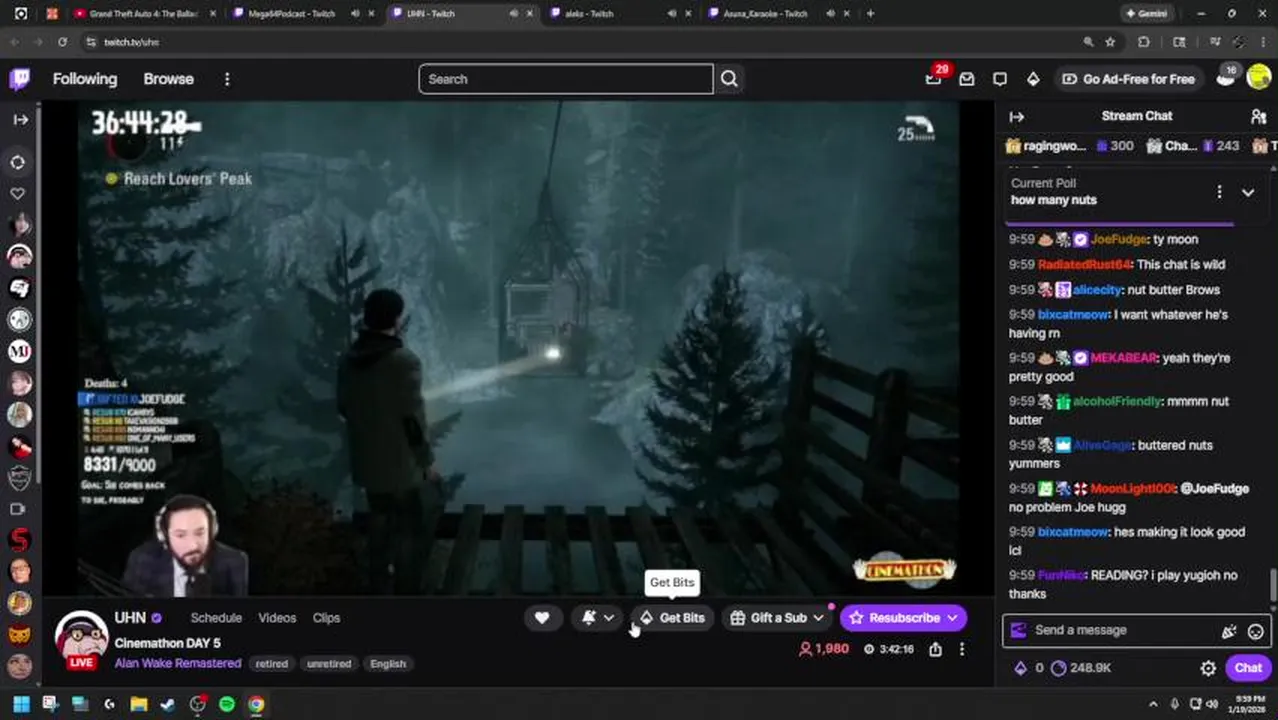This screenshot has height=720, width=1278.
Task: Click bixcatmeow's 'I want whatever he's having' username
Action: [x=1073, y=315]
